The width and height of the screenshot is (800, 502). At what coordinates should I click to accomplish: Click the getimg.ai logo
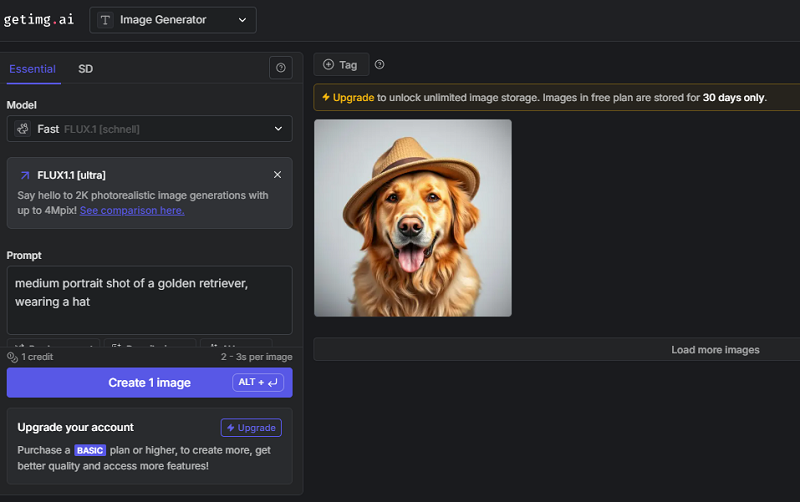tap(38, 20)
